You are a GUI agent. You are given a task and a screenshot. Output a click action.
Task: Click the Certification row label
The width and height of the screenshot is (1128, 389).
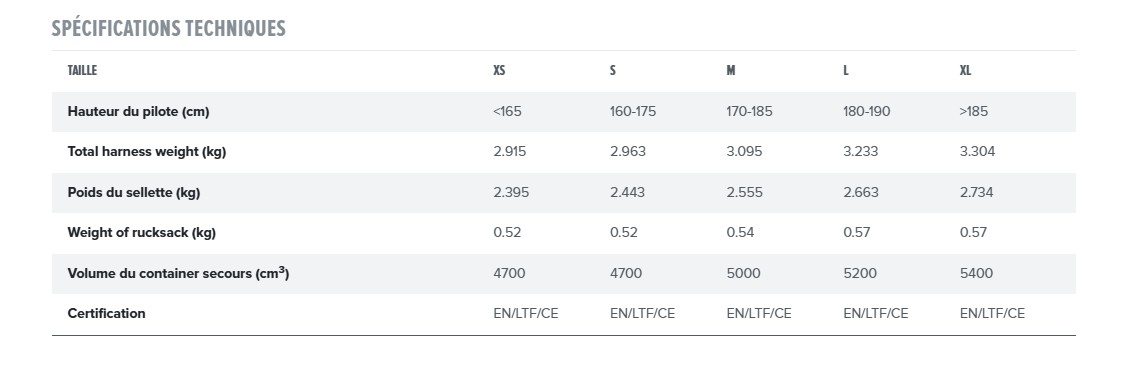click(x=106, y=314)
